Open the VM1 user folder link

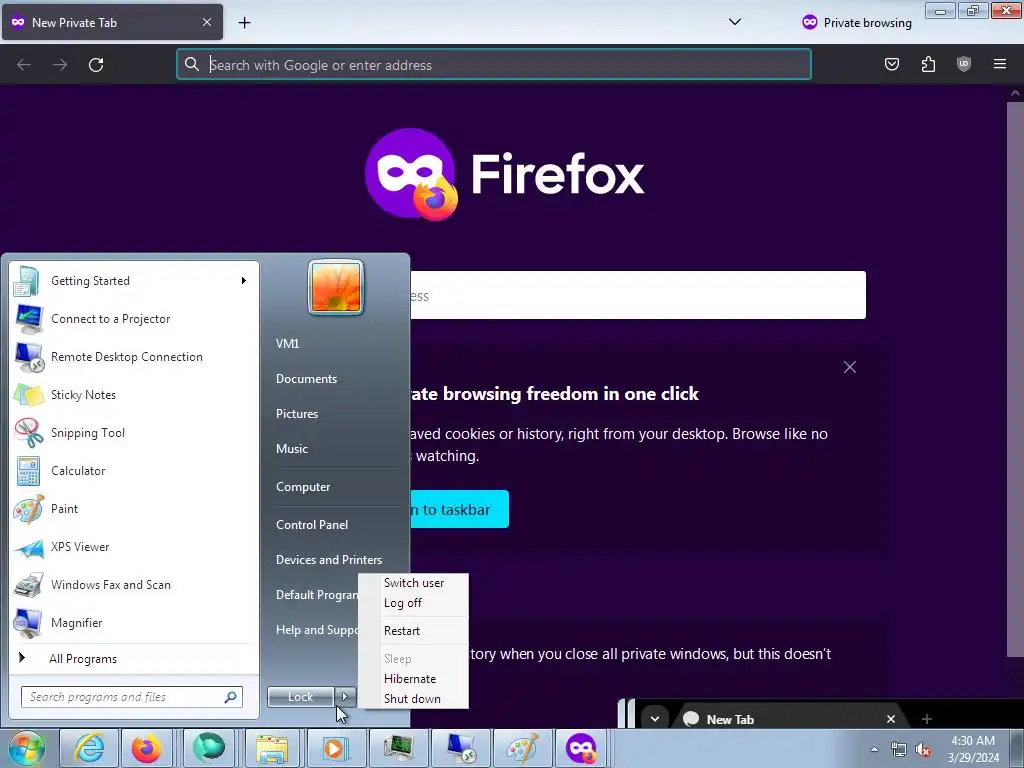coord(287,344)
